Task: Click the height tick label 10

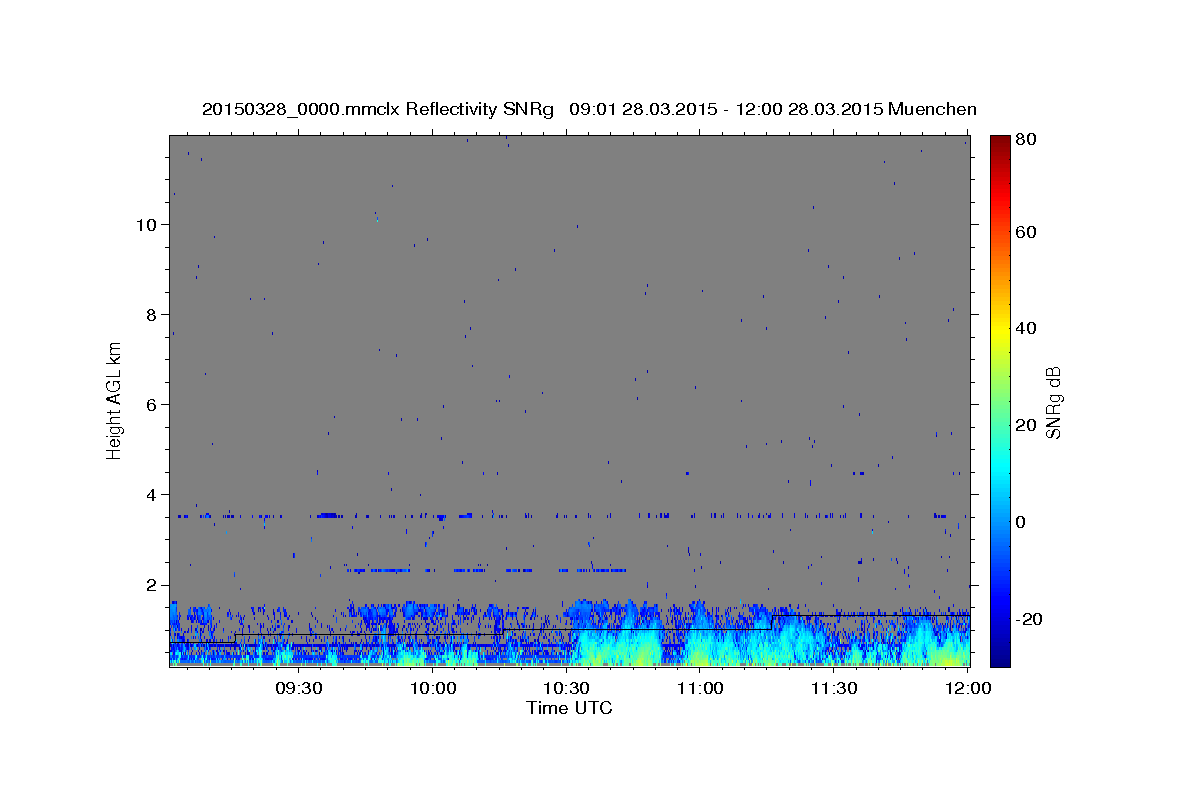Action: [x=147, y=224]
